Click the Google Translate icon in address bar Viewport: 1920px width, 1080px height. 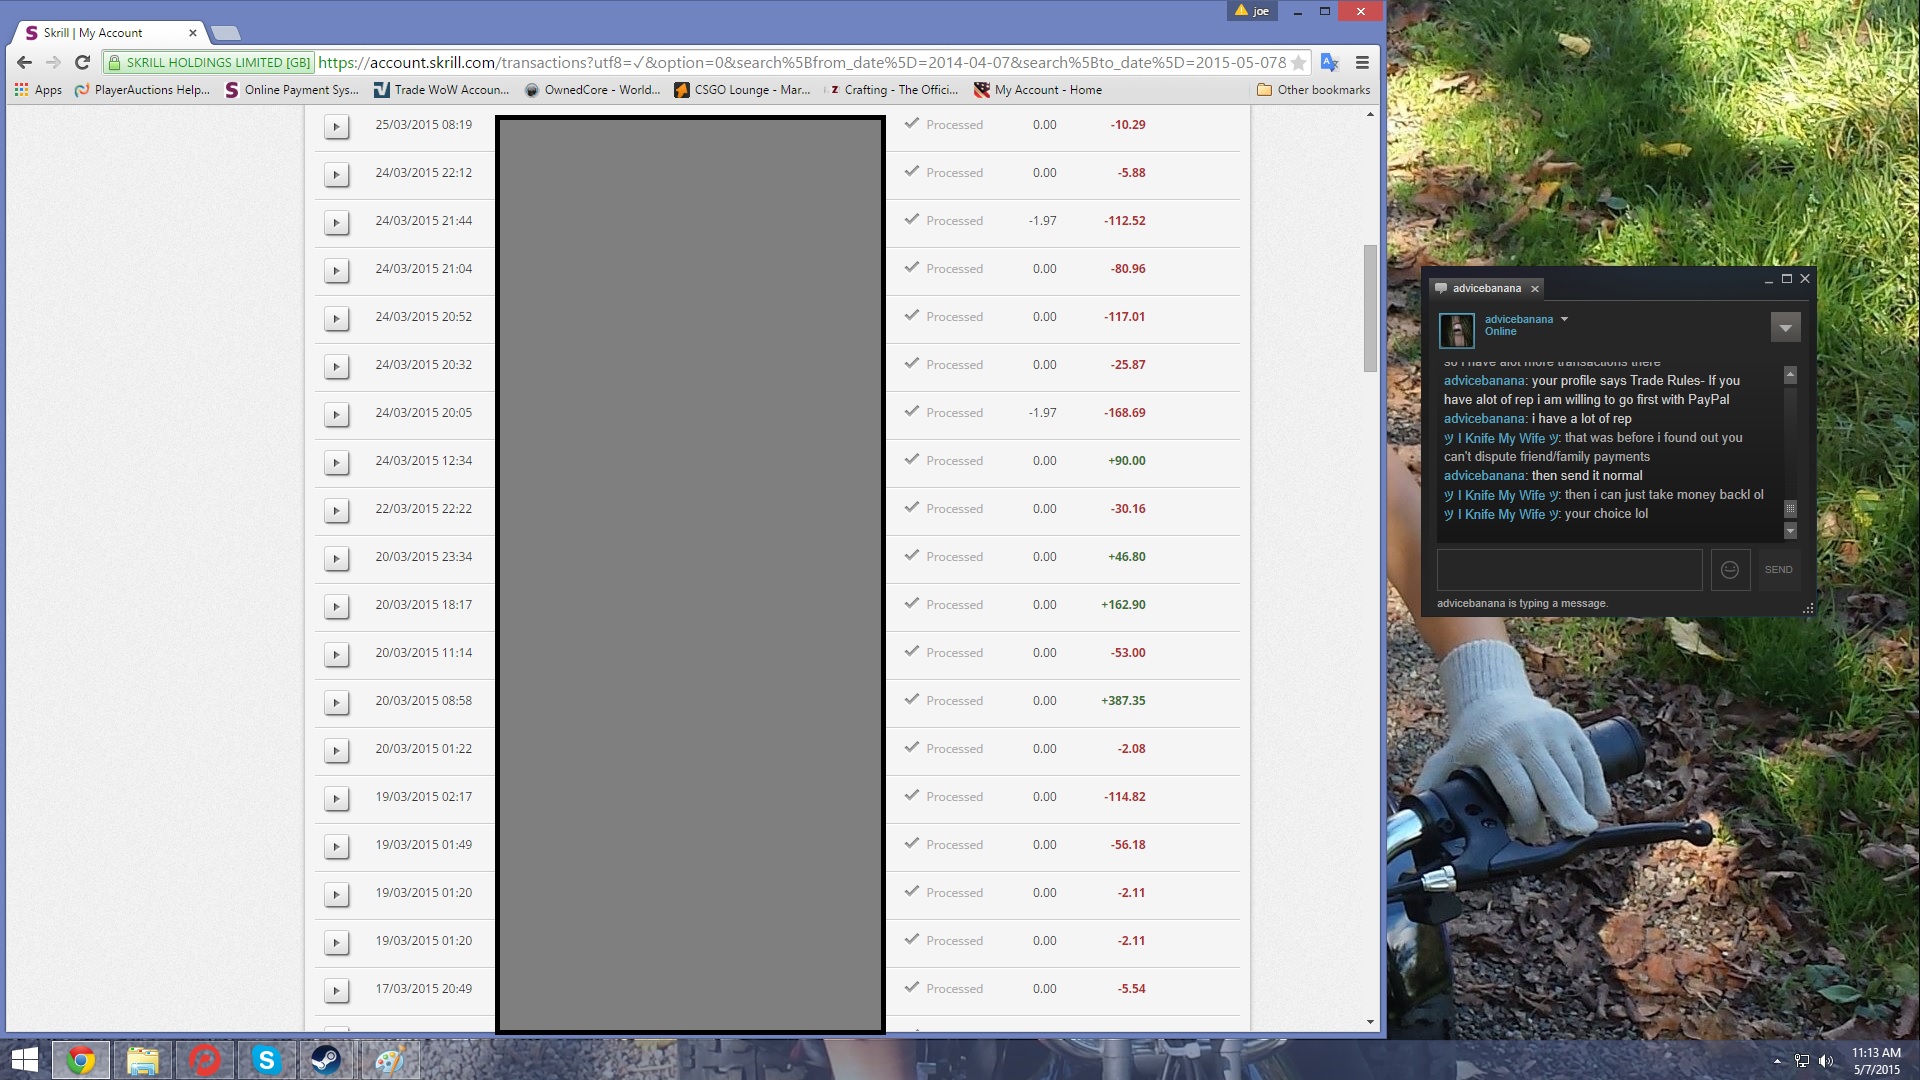(x=1329, y=62)
